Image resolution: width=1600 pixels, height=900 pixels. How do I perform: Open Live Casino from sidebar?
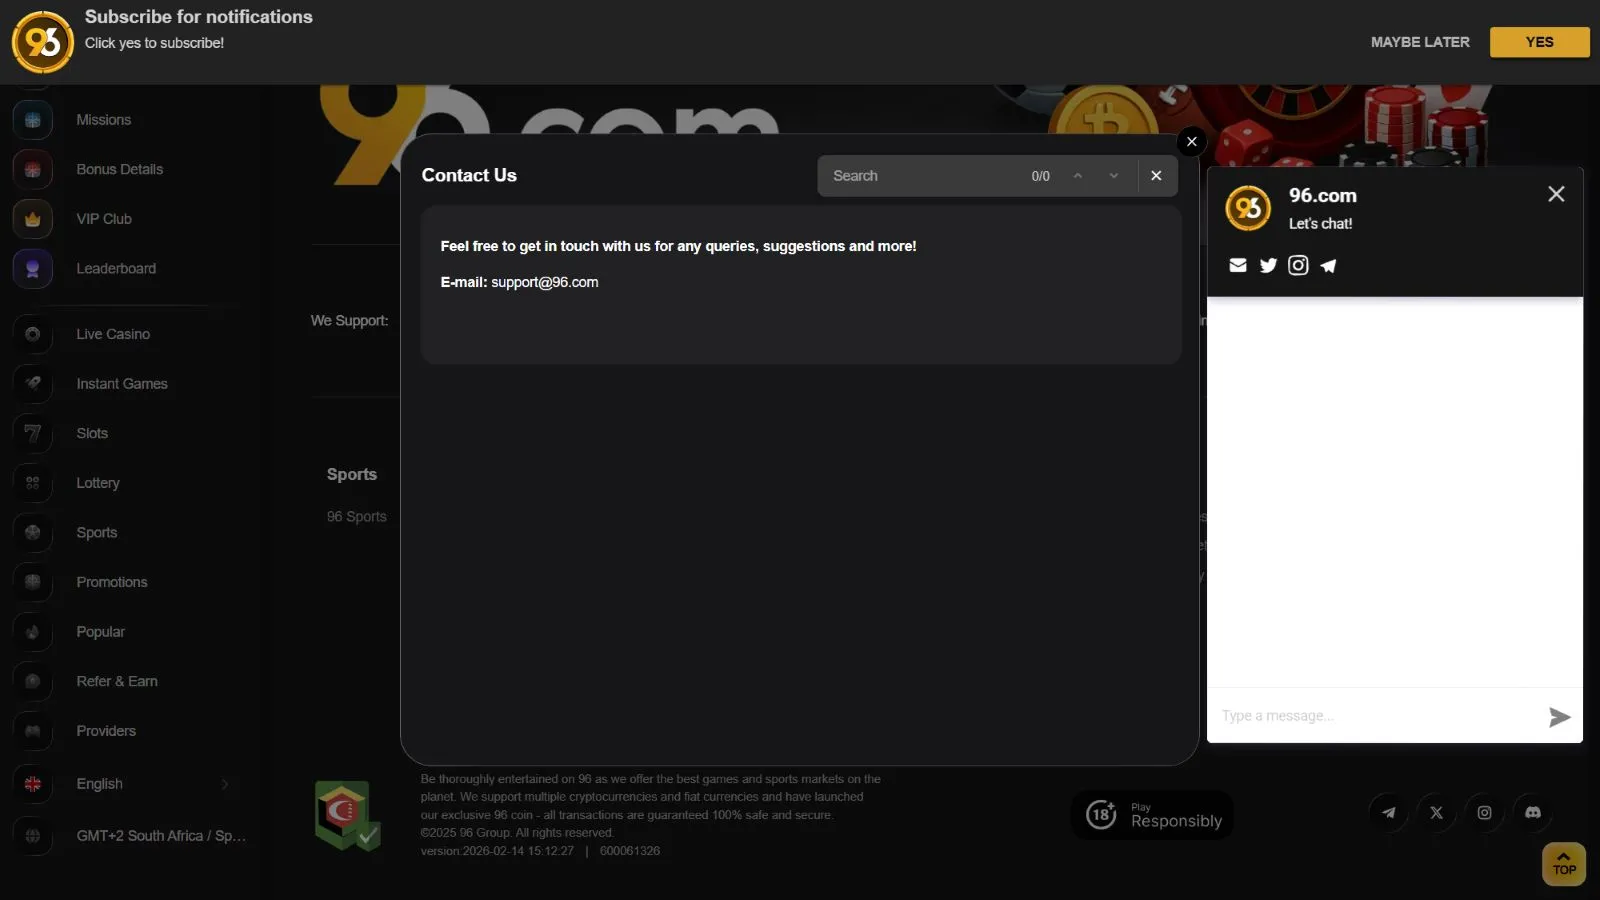113,334
